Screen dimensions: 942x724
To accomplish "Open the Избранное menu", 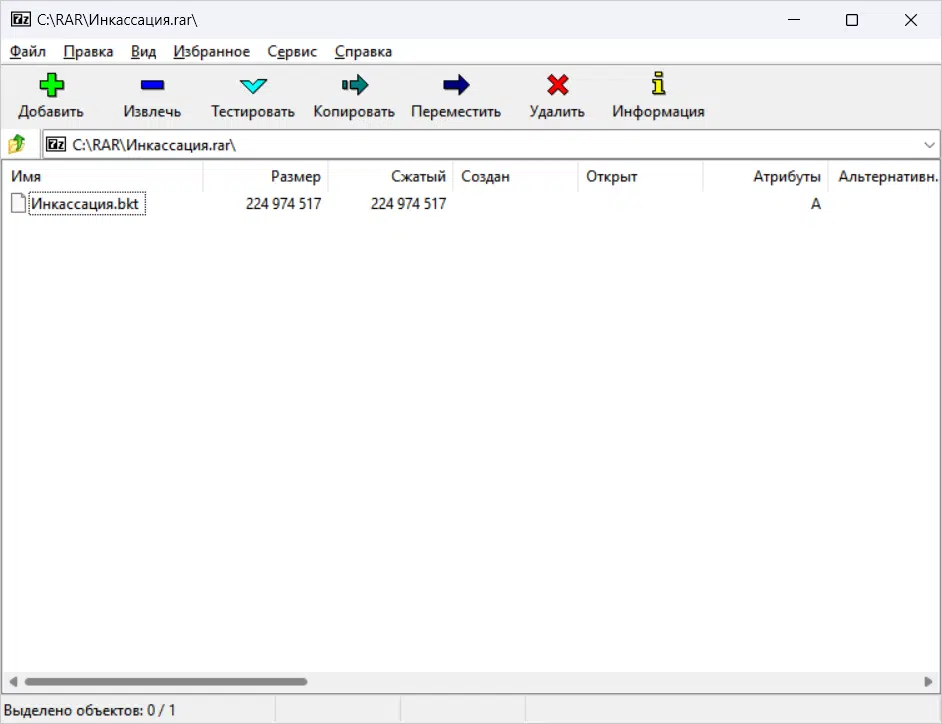I will [x=211, y=52].
